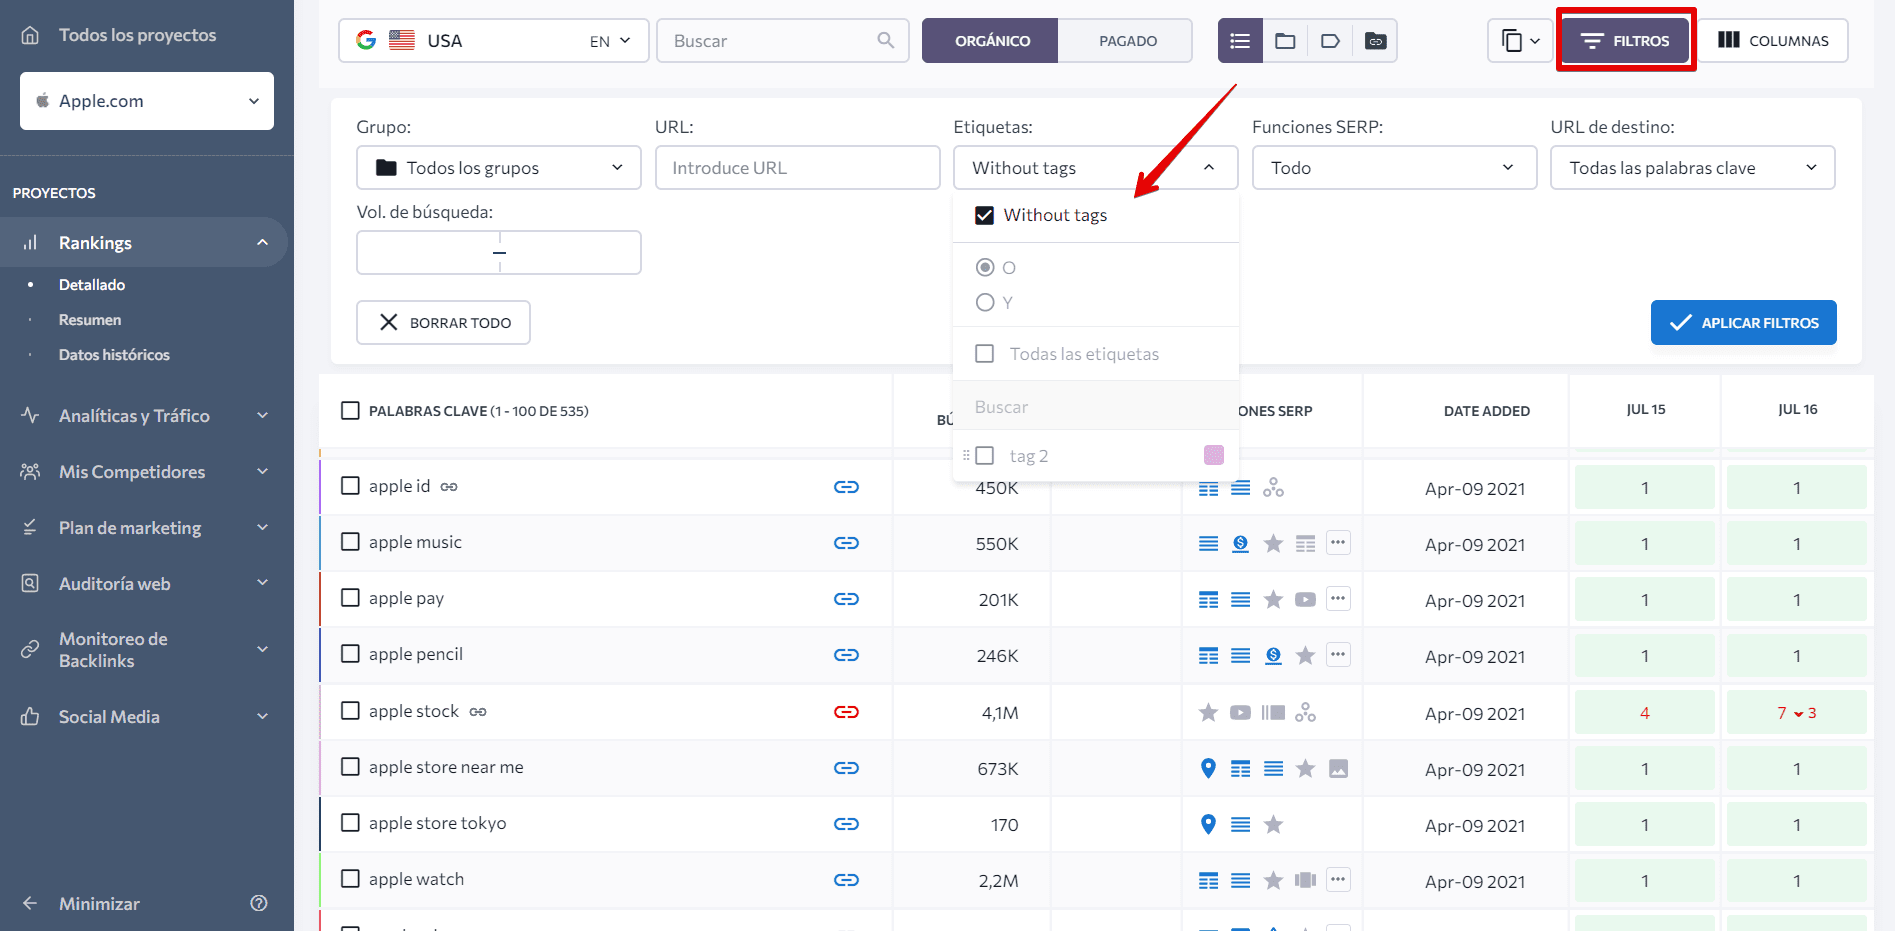The image size is (1895, 931).
Task: Check Todas las etiquetas checkbox
Action: coord(985,354)
